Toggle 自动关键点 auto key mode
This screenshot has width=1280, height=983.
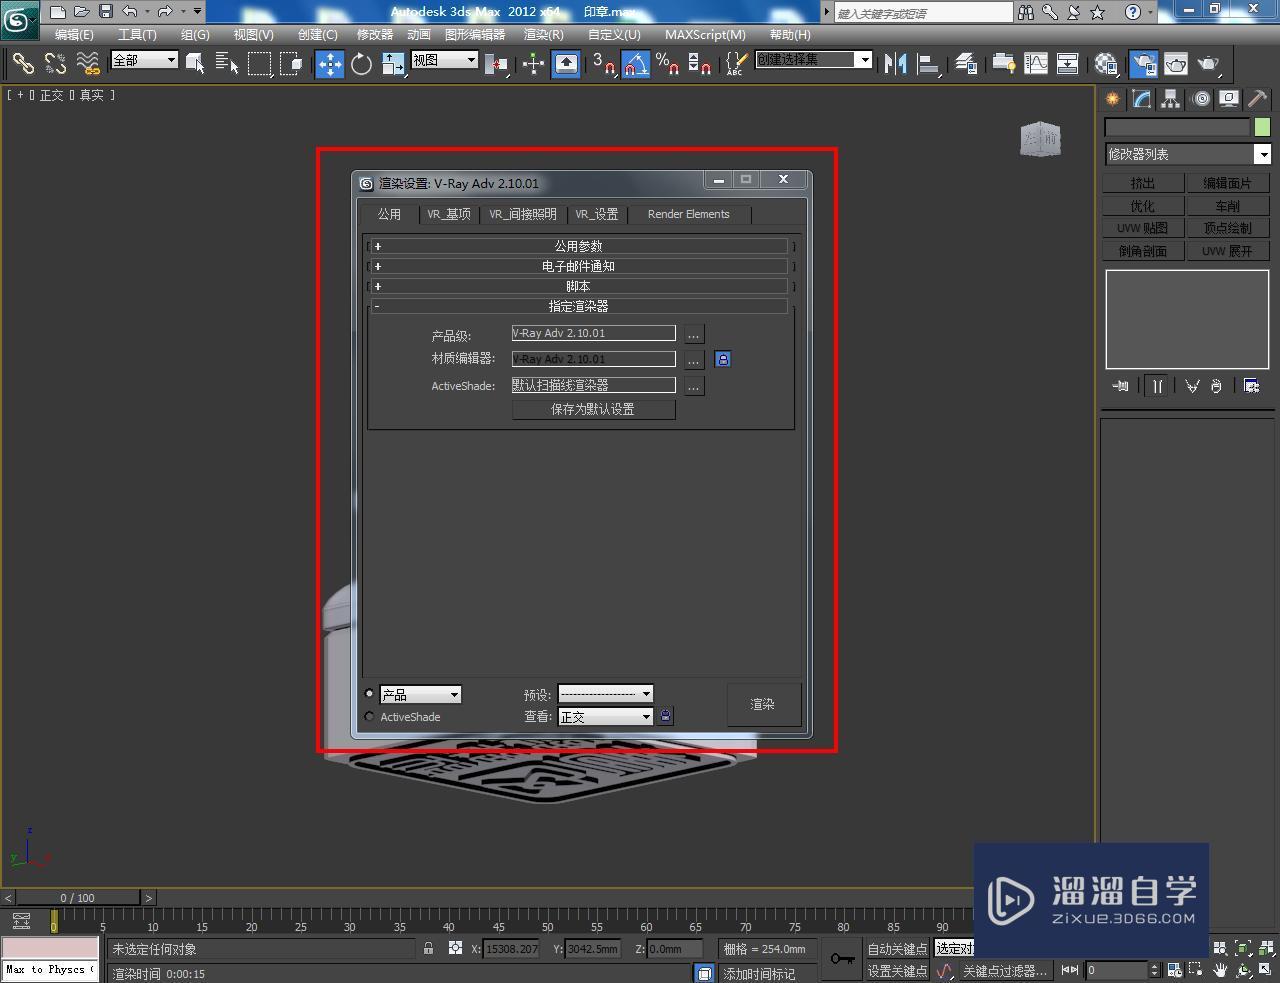tap(897, 949)
